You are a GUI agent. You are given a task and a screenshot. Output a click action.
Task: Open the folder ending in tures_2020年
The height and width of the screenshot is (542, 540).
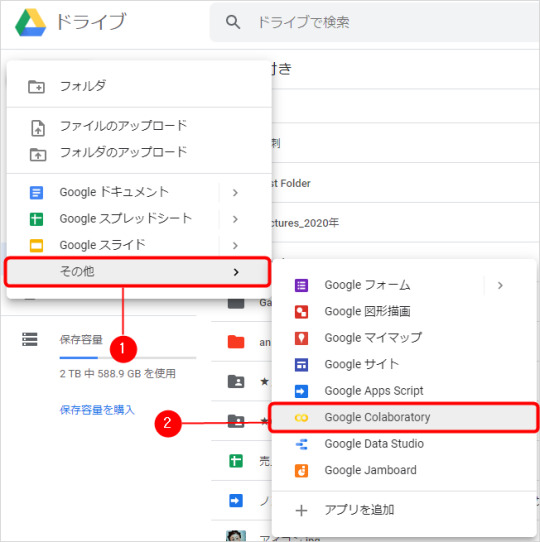coord(305,223)
